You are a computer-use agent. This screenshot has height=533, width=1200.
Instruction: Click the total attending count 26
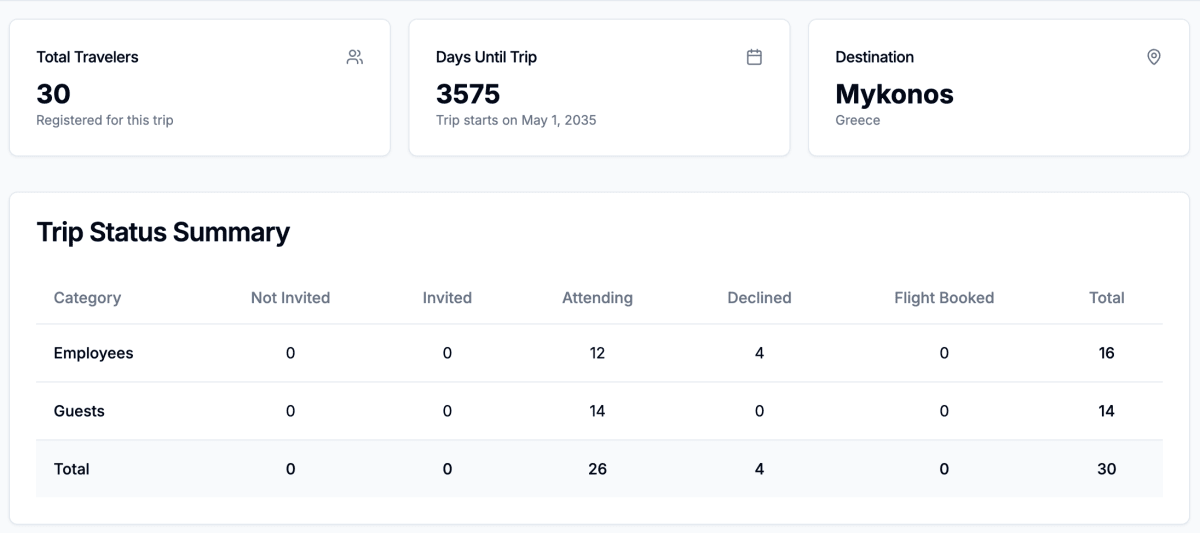click(597, 469)
